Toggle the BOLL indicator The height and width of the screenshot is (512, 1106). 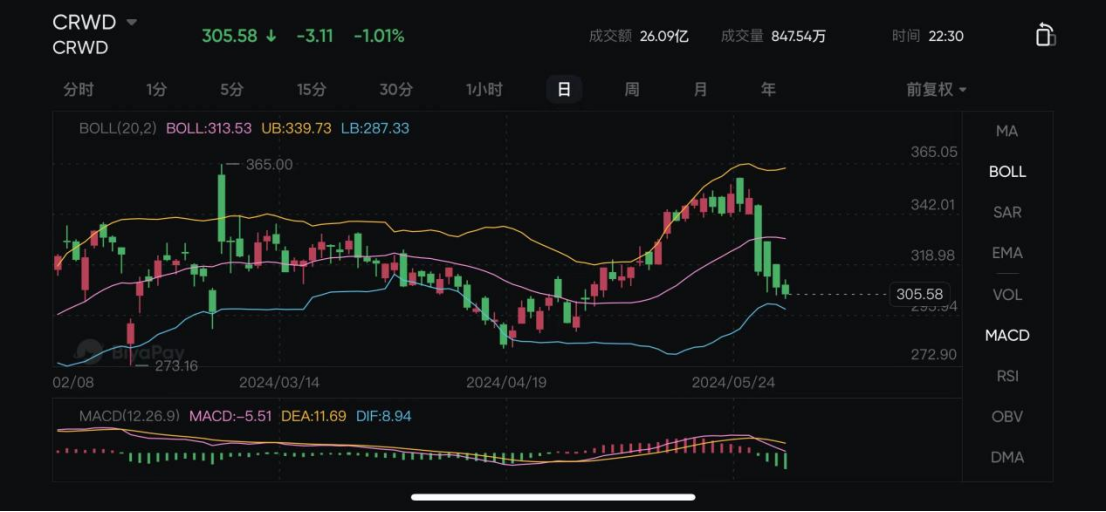[1007, 172]
